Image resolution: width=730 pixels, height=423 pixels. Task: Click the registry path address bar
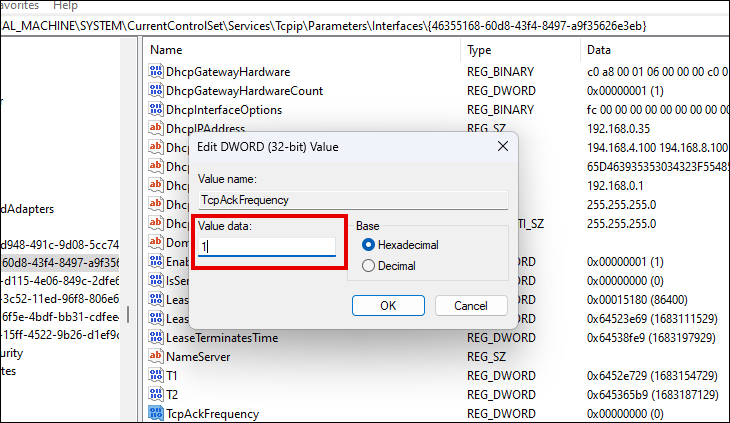pyautogui.click(x=365, y=26)
